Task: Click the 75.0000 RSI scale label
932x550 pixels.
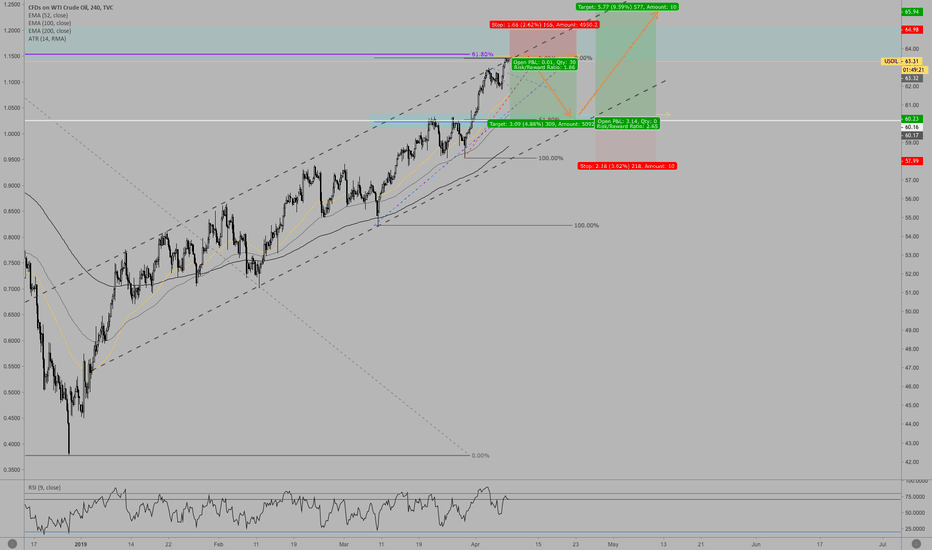Action: coord(916,496)
